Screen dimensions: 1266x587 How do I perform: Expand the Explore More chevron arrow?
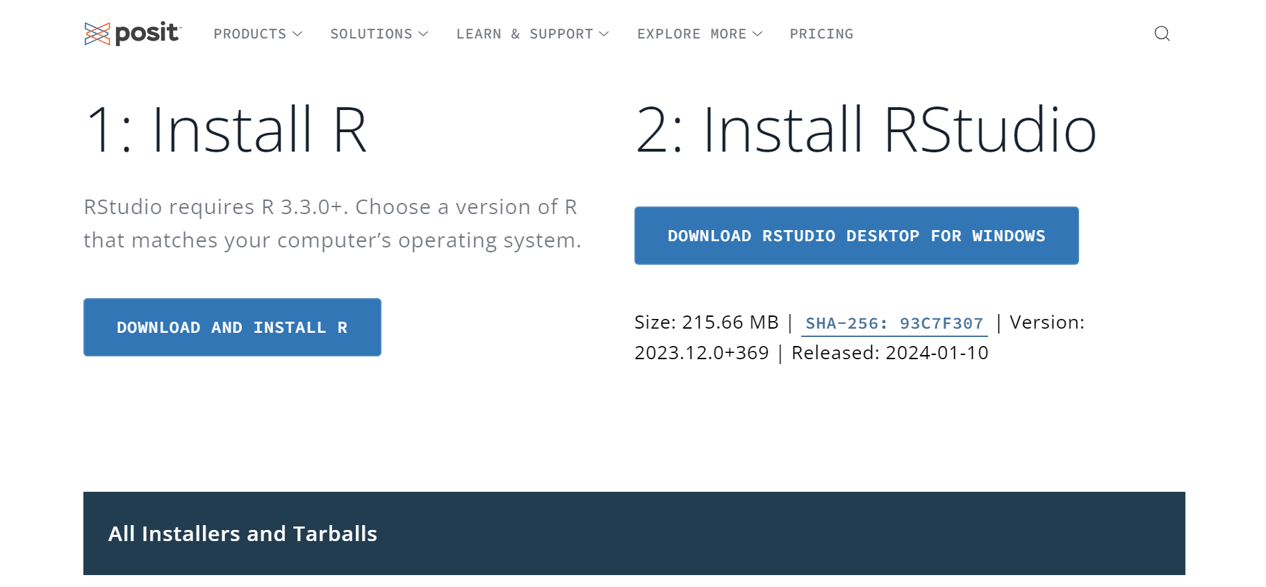point(757,34)
